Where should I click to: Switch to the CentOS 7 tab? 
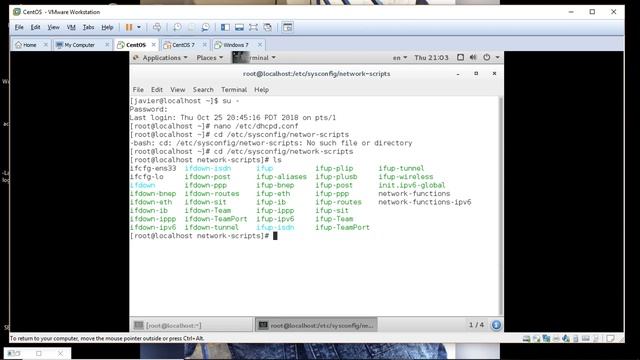[183, 45]
